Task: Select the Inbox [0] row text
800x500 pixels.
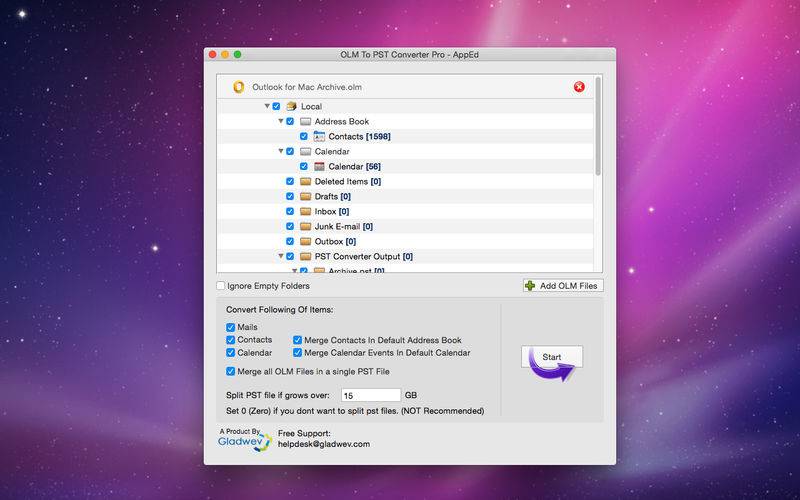Action: coord(332,211)
